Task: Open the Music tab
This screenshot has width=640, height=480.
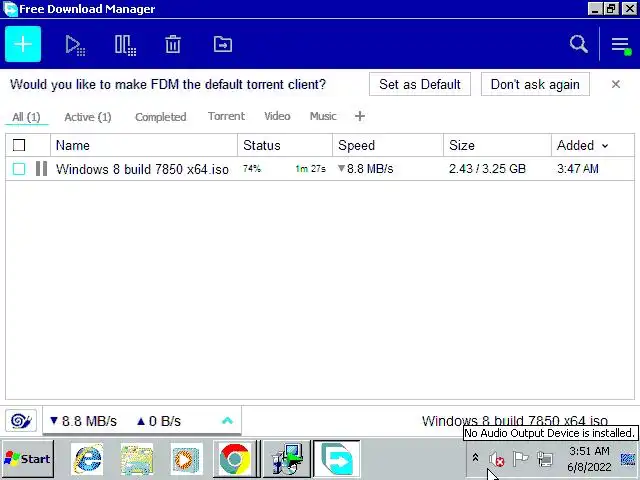Action: click(323, 116)
